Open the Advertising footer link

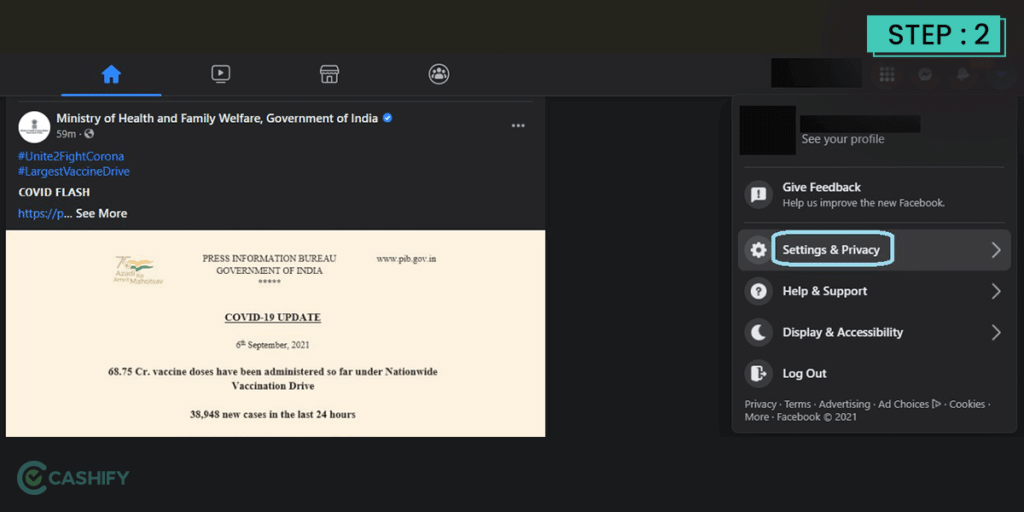point(844,404)
